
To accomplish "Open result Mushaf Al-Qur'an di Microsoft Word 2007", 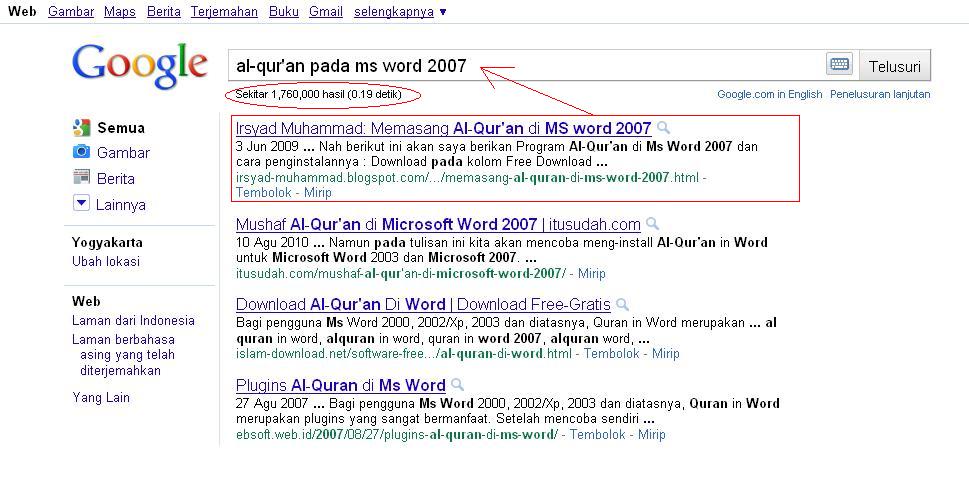I will point(438,224).
